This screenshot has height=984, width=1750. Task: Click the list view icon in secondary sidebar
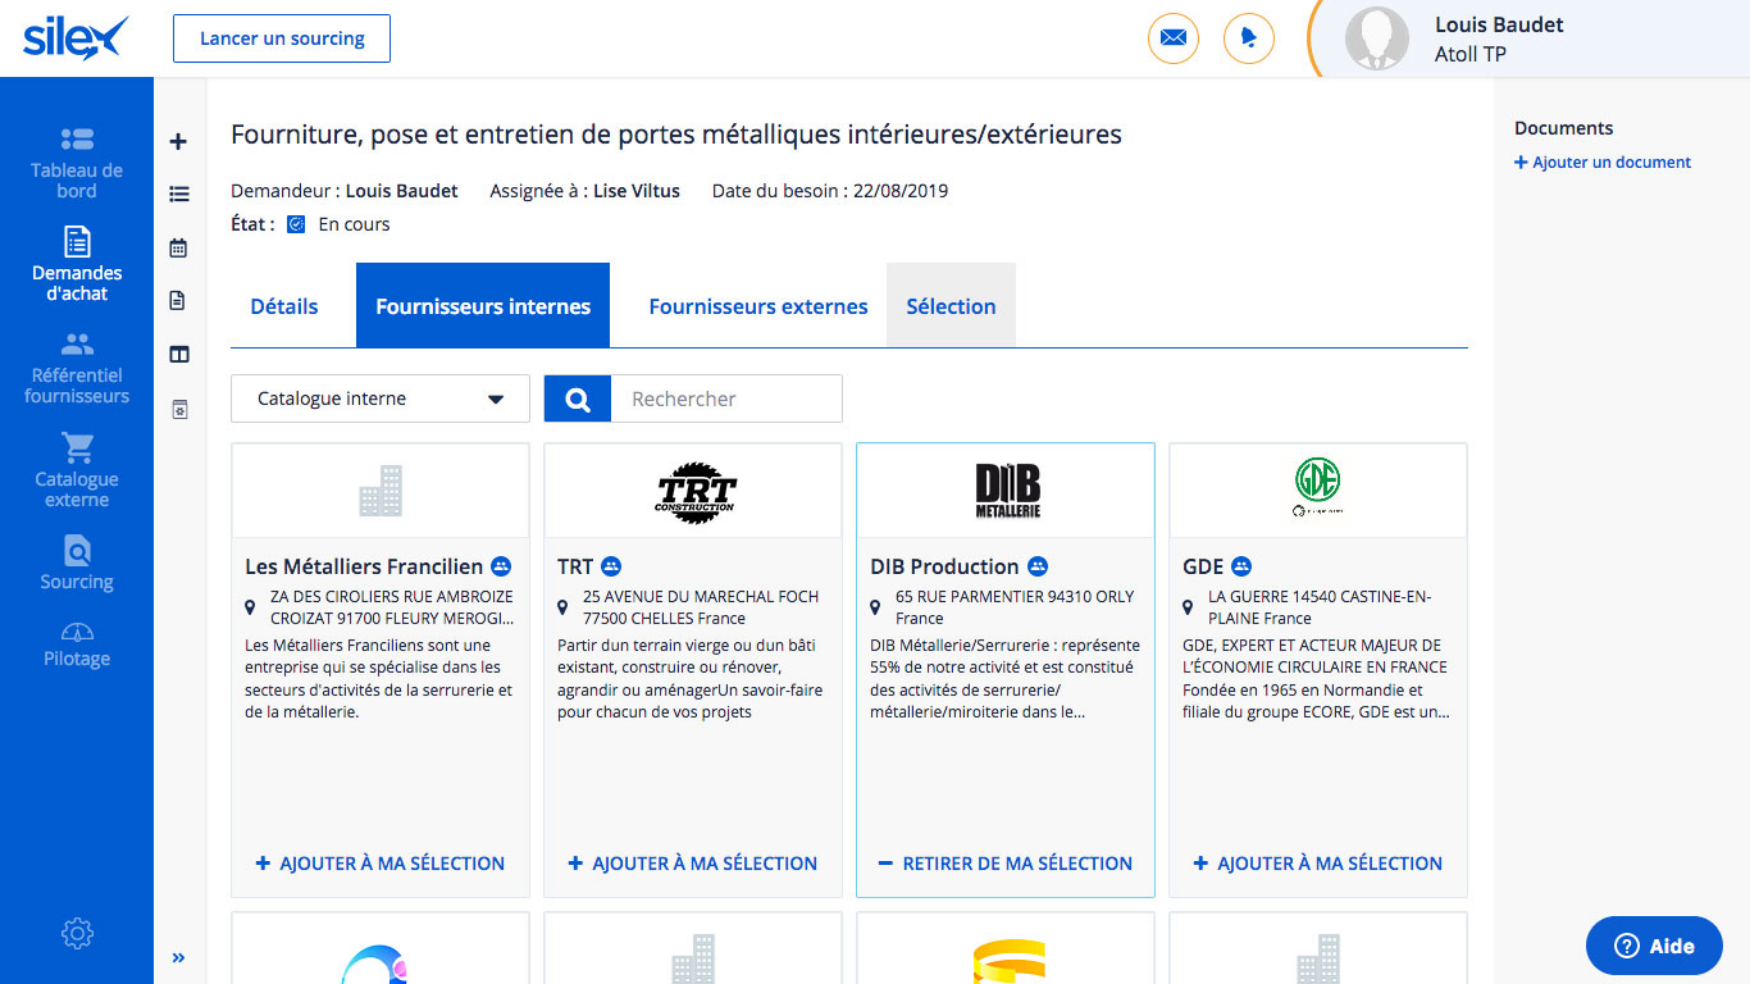coord(179,194)
